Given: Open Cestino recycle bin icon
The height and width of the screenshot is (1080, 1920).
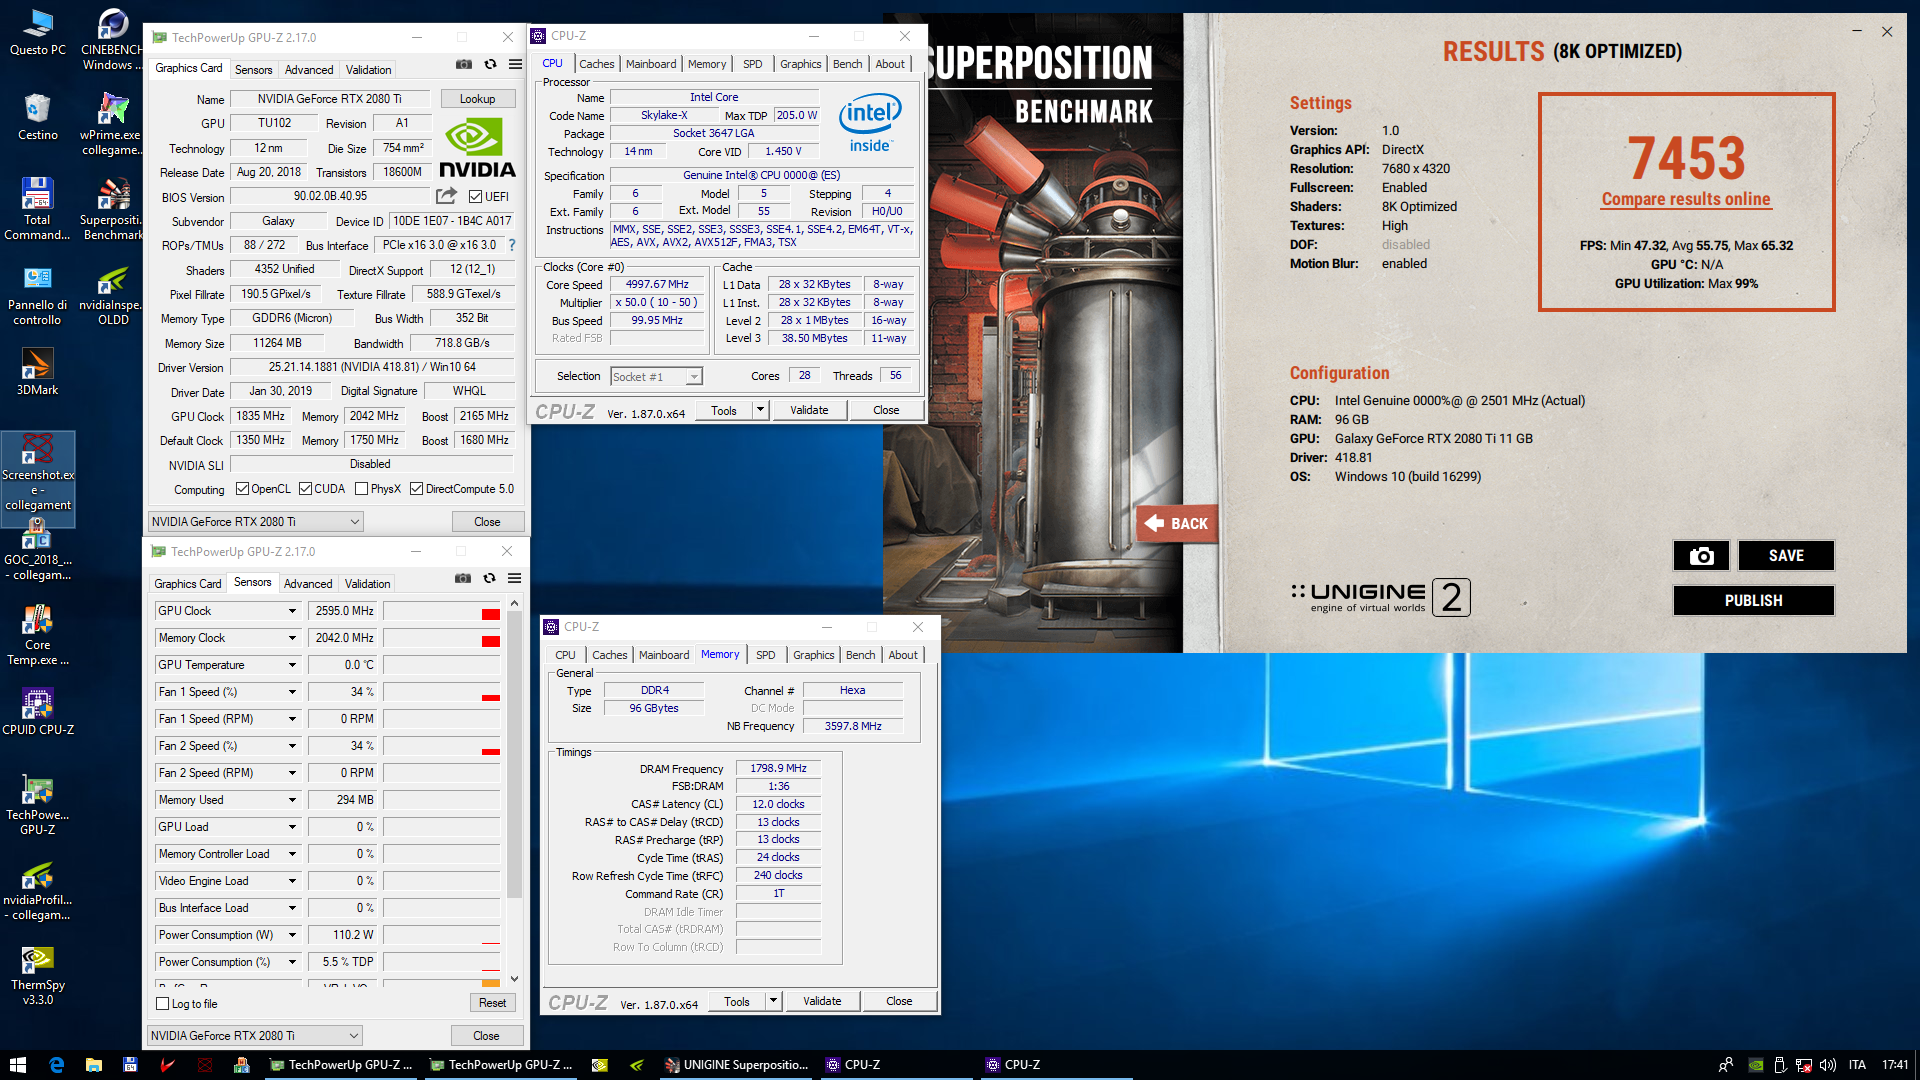Looking at the screenshot, I should coord(38,117).
